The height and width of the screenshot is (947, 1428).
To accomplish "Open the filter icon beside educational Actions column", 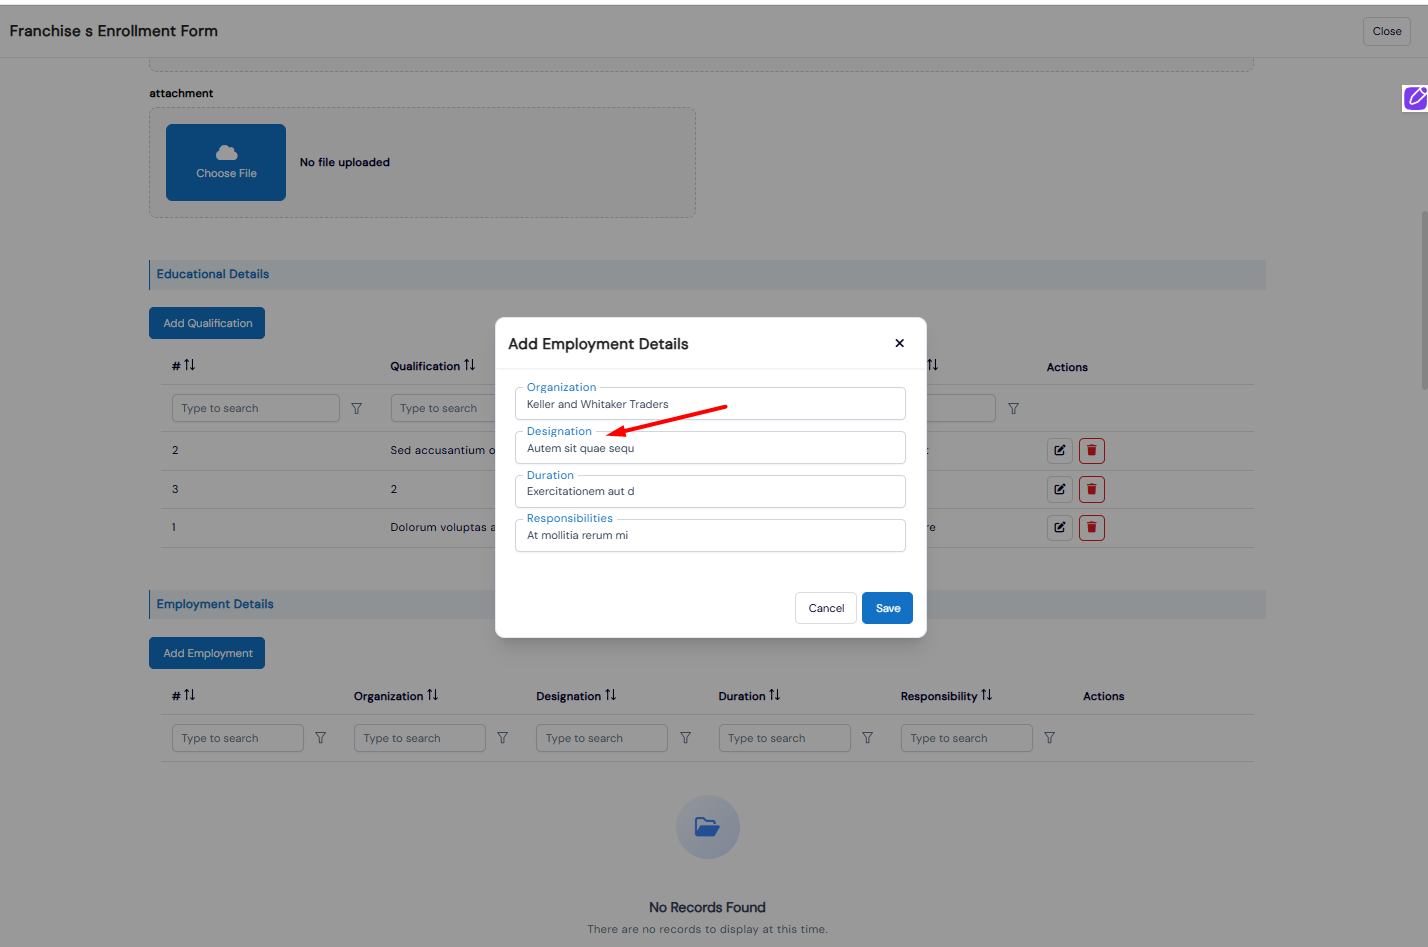I will click(1013, 408).
